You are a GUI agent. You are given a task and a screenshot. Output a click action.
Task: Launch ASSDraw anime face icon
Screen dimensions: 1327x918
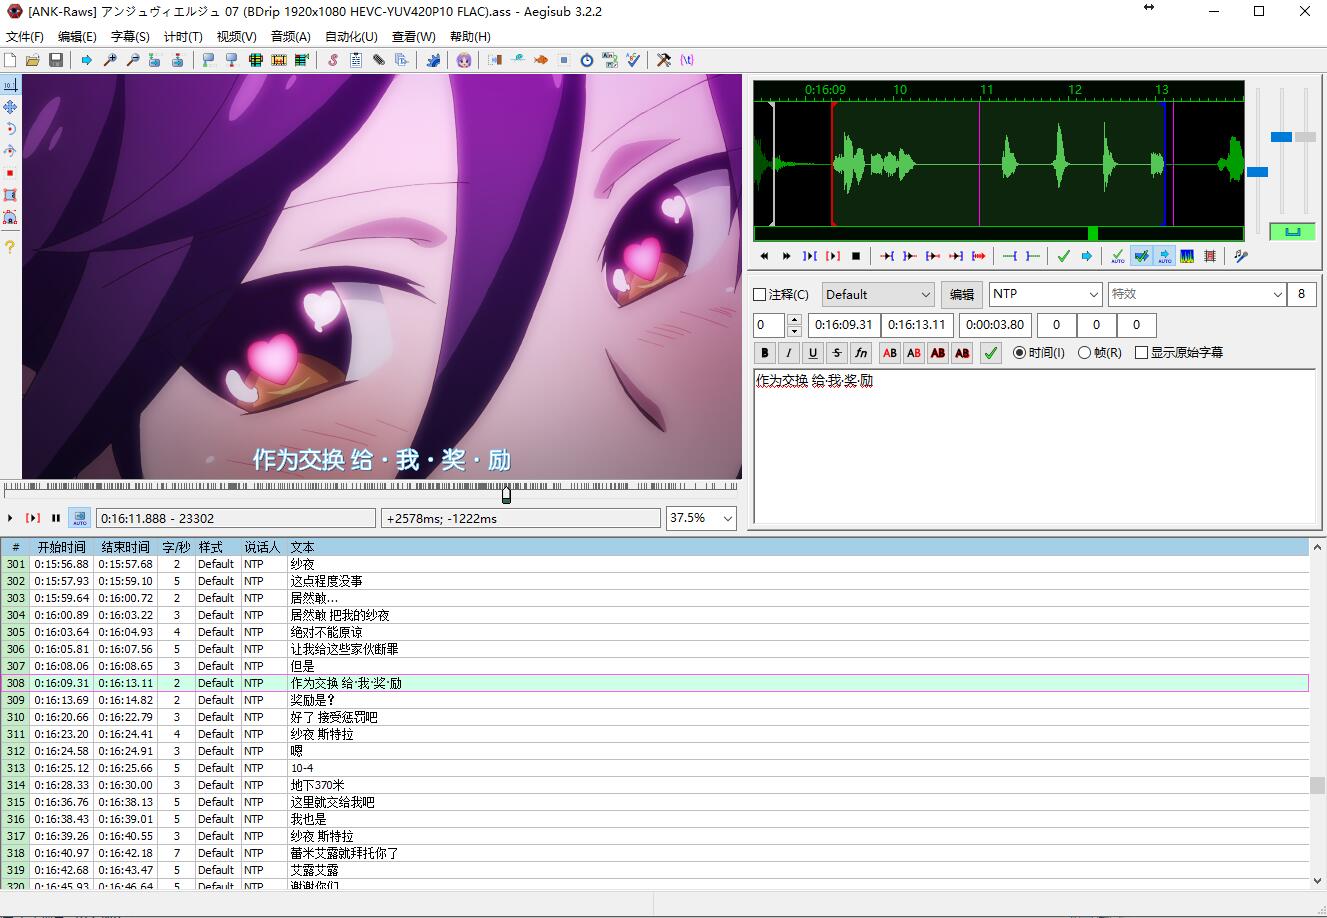point(463,60)
